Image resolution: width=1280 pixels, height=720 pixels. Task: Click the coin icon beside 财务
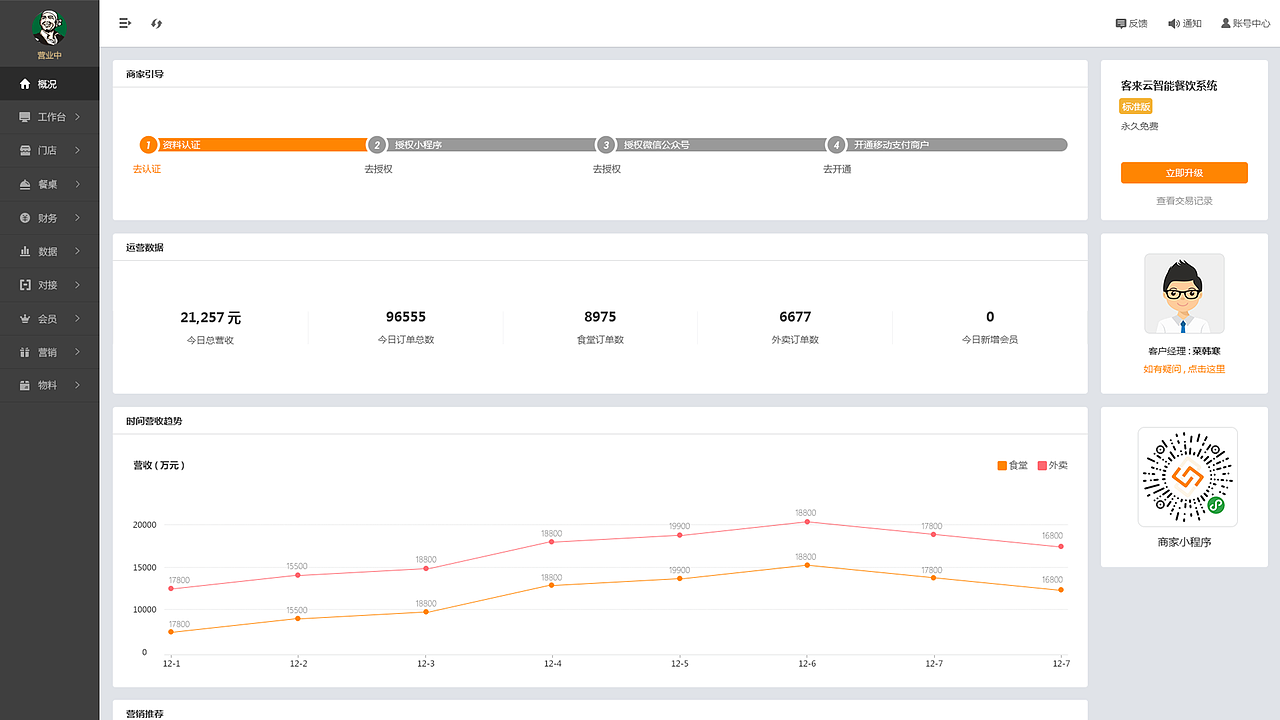click(x=25, y=218)
